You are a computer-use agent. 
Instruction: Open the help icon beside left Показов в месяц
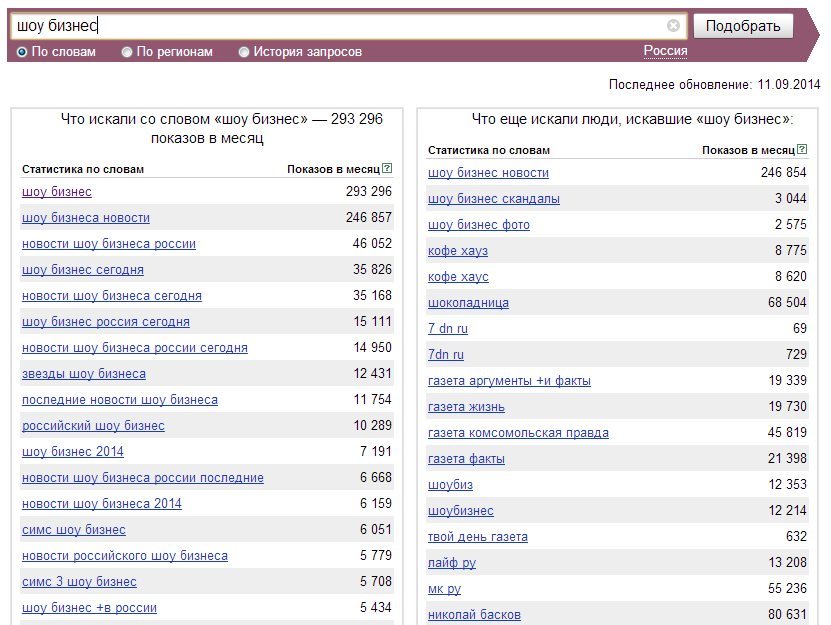(x=387, y=168)
